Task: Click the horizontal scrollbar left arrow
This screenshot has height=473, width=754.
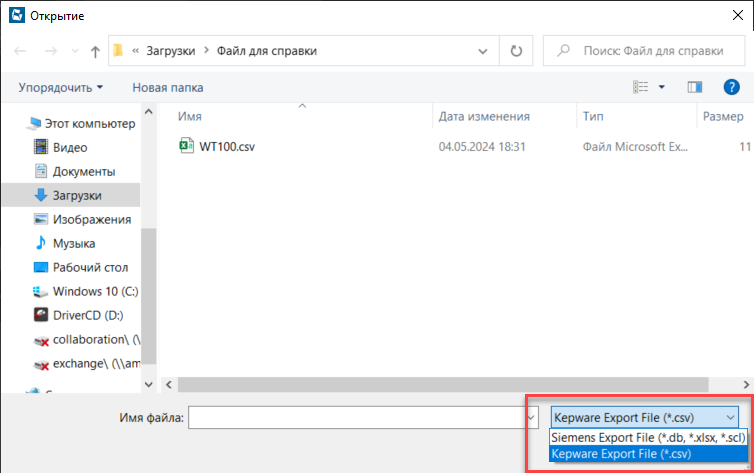Action: click(169, 385)
